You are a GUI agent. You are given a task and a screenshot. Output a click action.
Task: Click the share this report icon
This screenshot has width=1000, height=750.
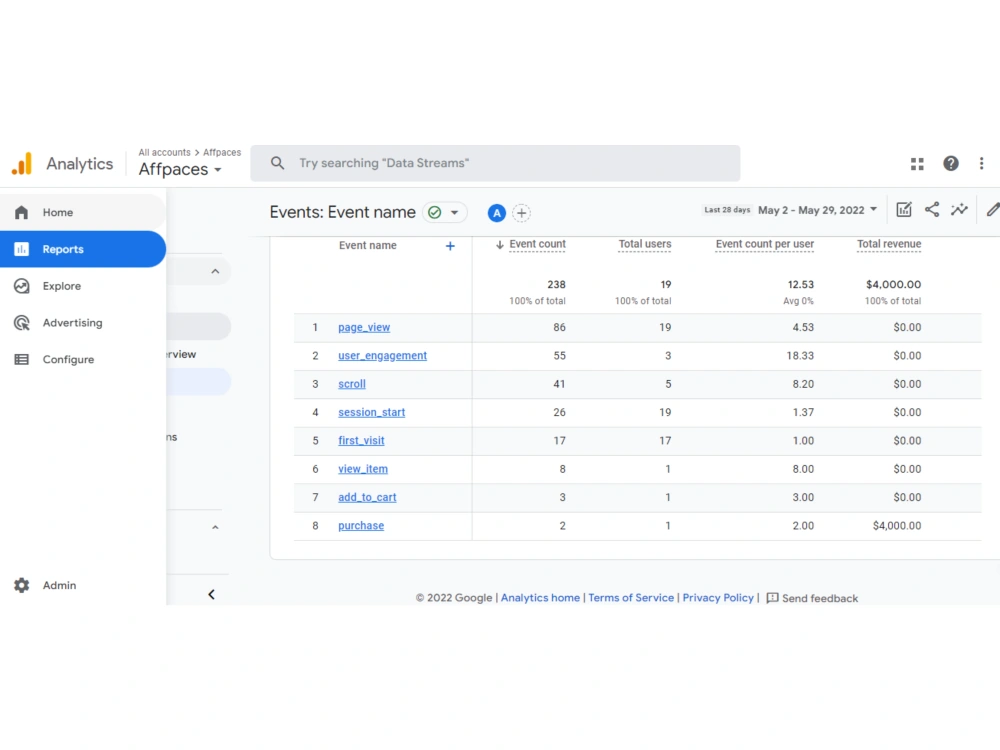tap(932, 210)
